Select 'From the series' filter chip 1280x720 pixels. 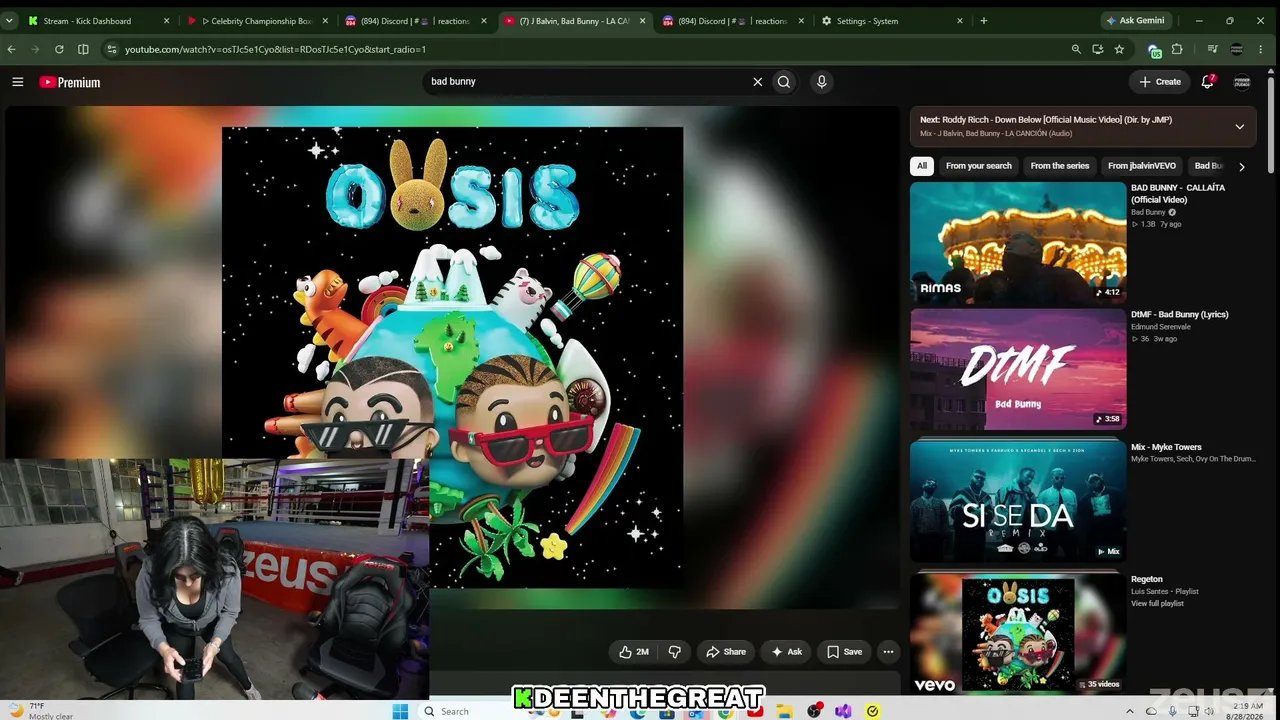(x=1060, y=166)
